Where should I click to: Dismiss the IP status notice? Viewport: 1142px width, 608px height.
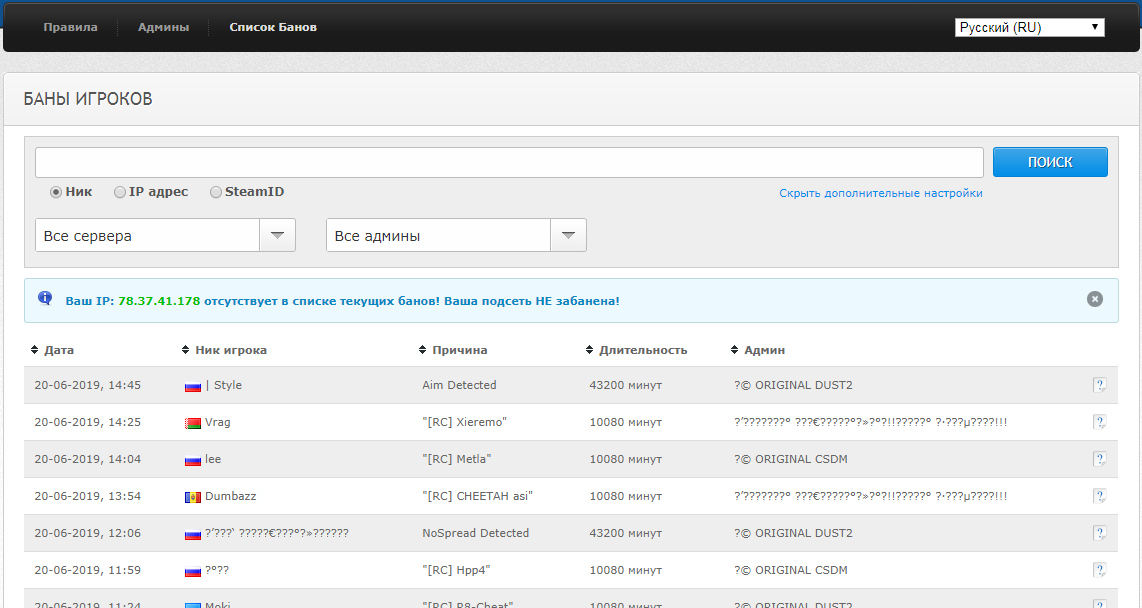[x=1095, y=299]
